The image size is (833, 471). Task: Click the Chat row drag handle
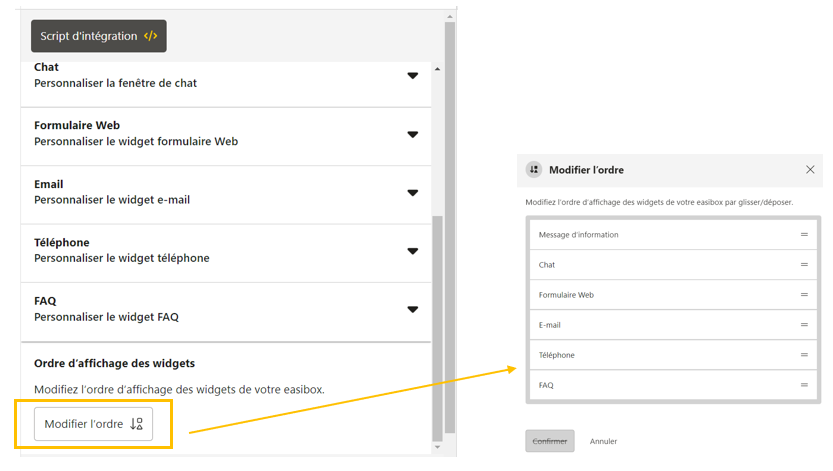pyautogui.click(x=804, y=265)
